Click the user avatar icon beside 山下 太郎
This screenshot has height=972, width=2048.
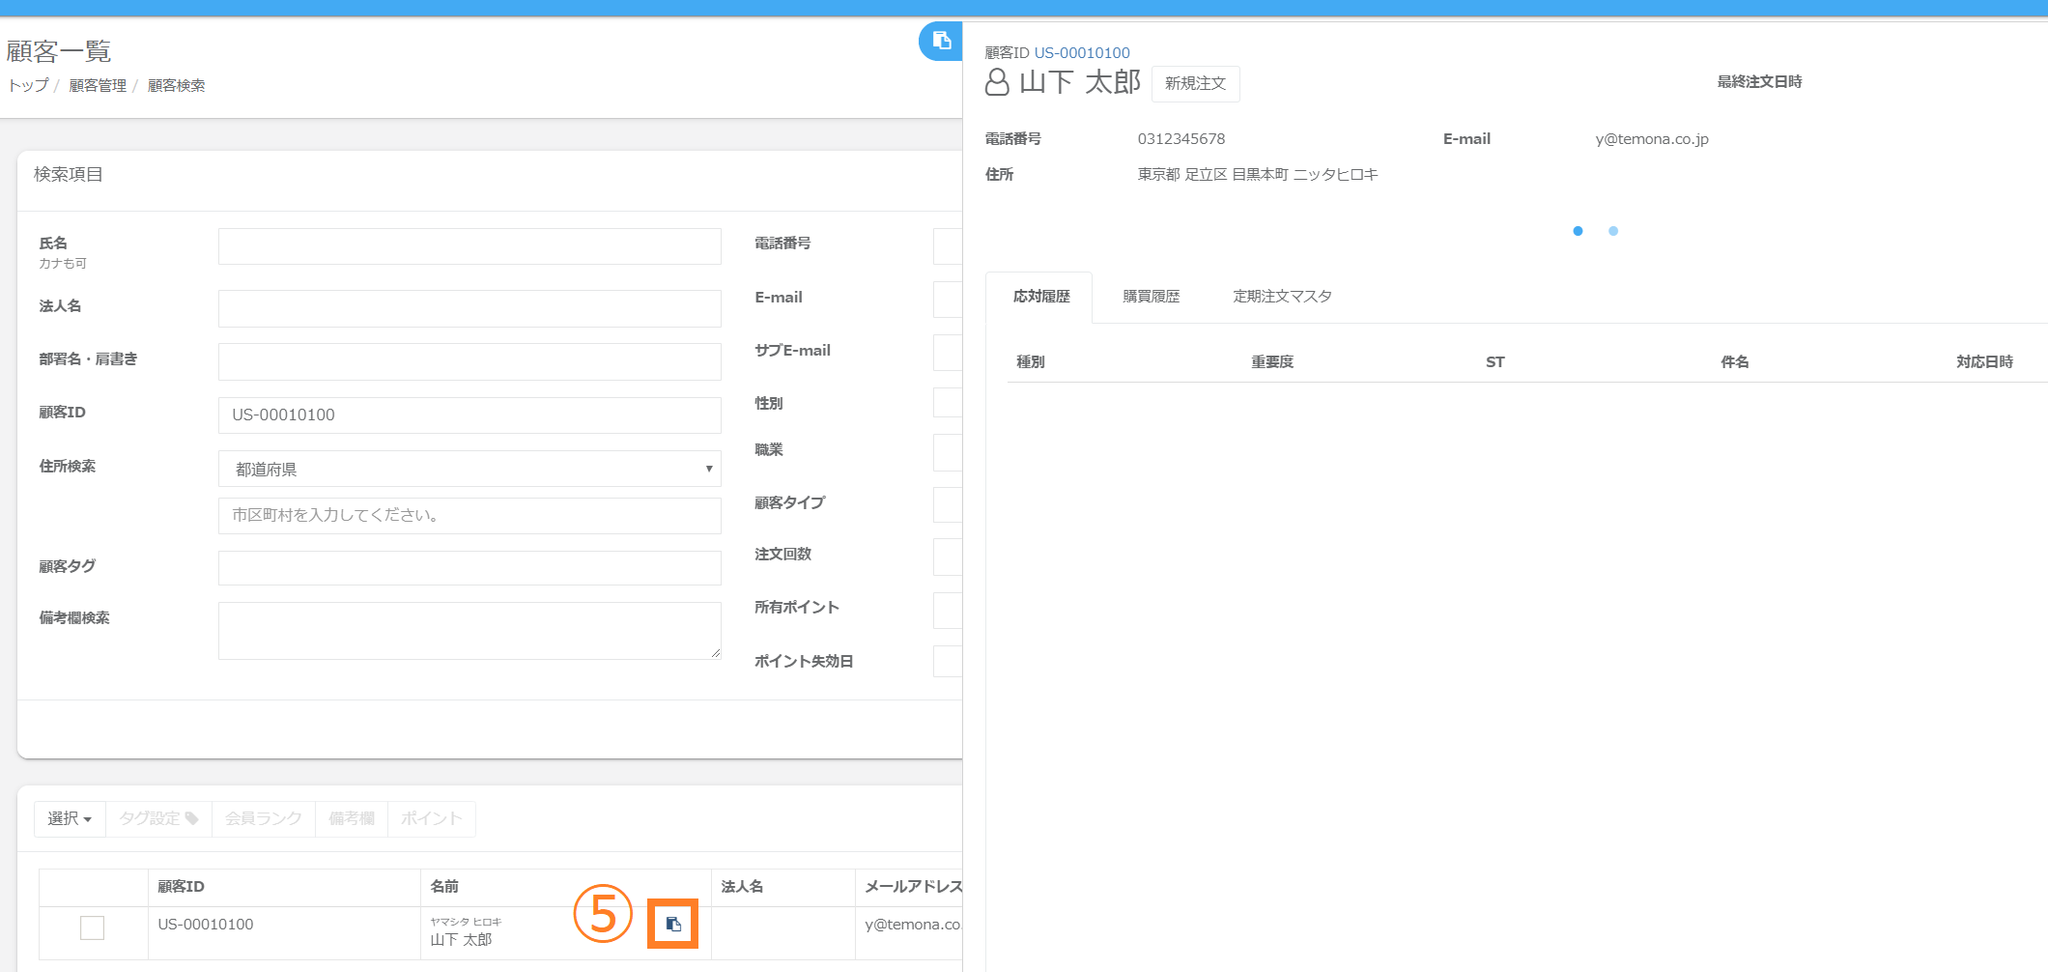997,82
